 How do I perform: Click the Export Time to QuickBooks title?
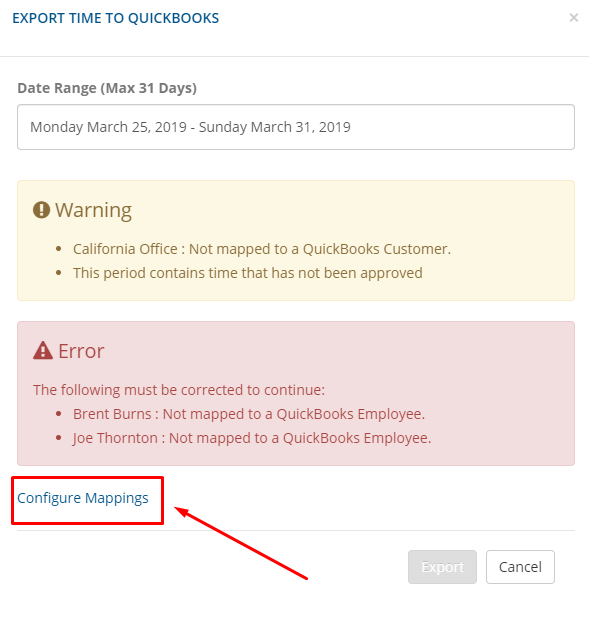116,18
